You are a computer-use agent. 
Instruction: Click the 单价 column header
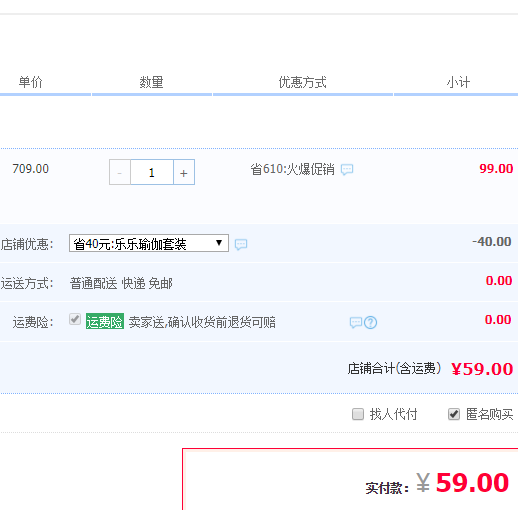point(31,82)
